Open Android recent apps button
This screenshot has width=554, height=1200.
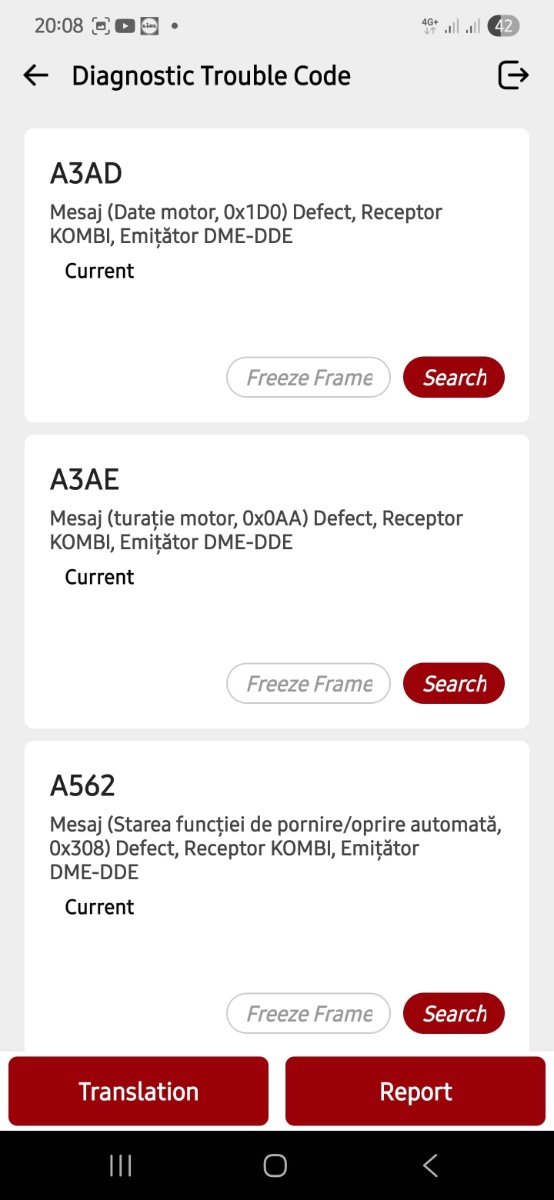(121, 1165)
